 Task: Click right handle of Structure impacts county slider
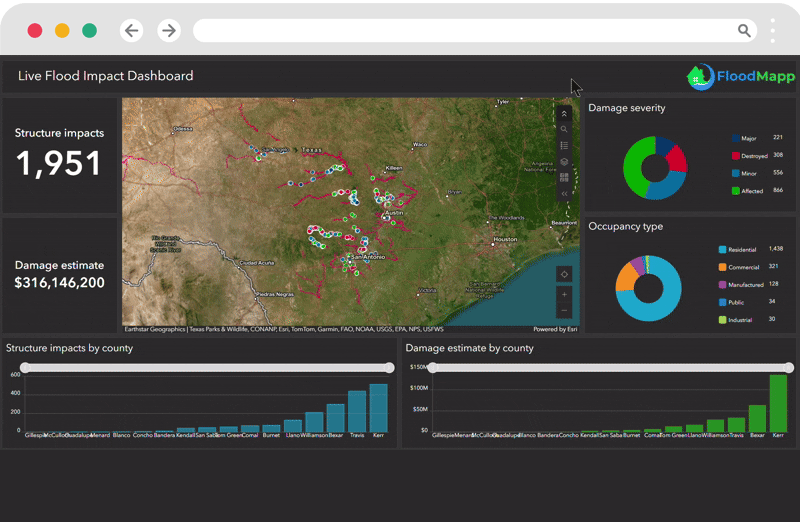pyautogui.click(x=389, y=367)
